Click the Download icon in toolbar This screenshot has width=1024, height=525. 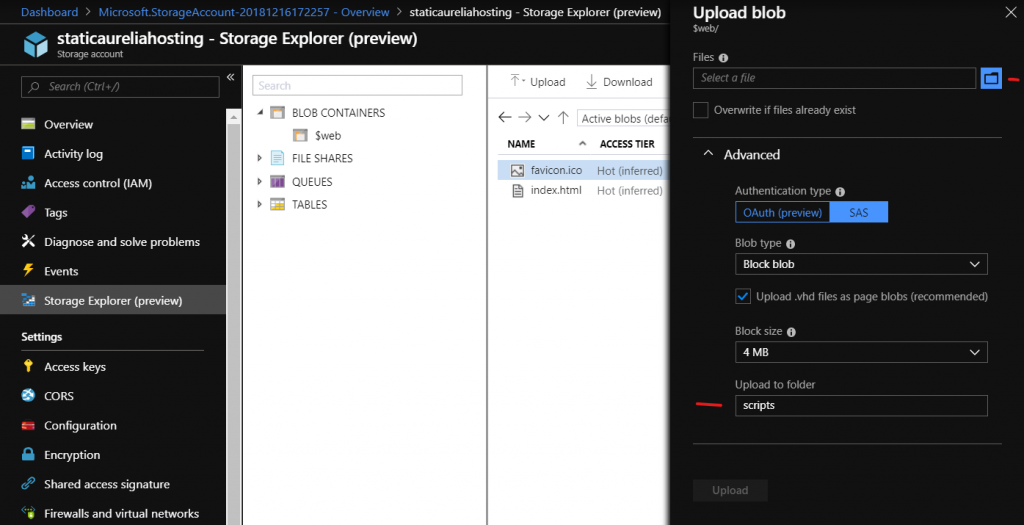592,82
